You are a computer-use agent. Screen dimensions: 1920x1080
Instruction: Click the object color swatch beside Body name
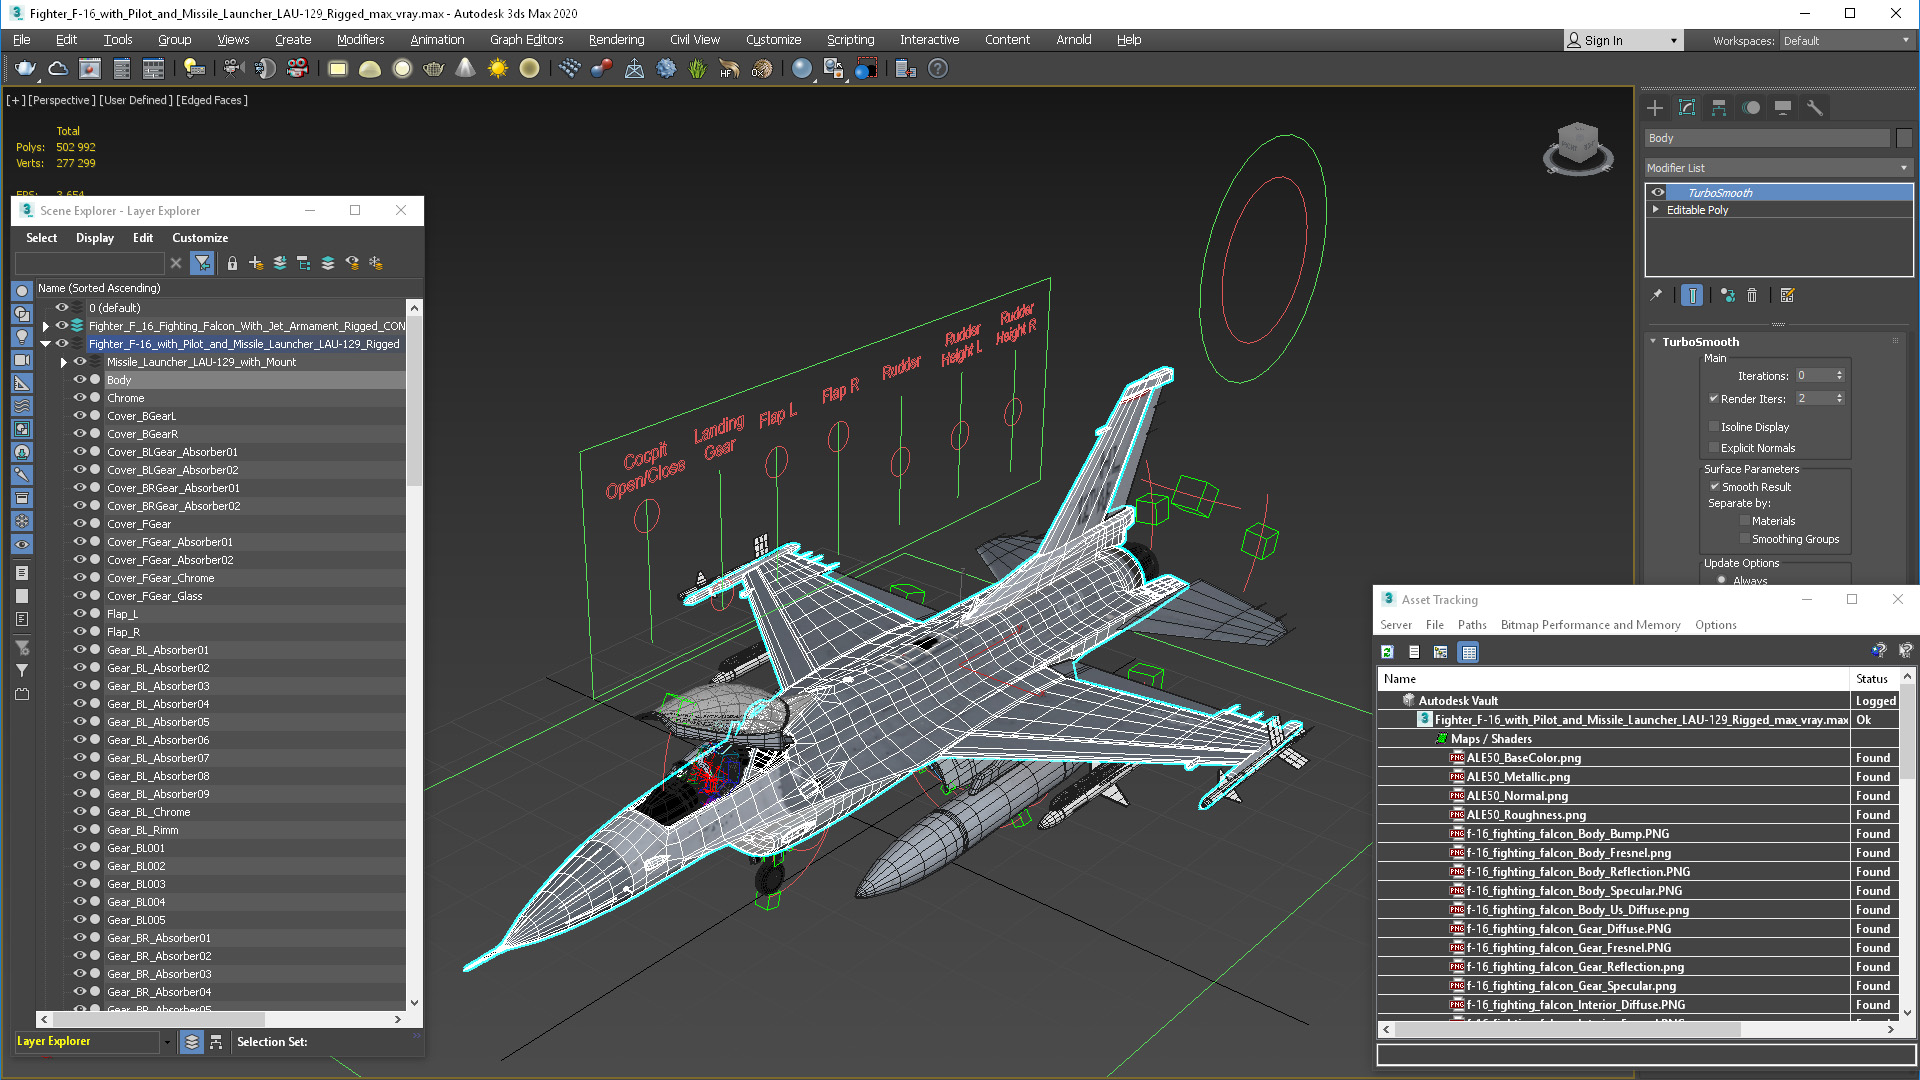1904,138
